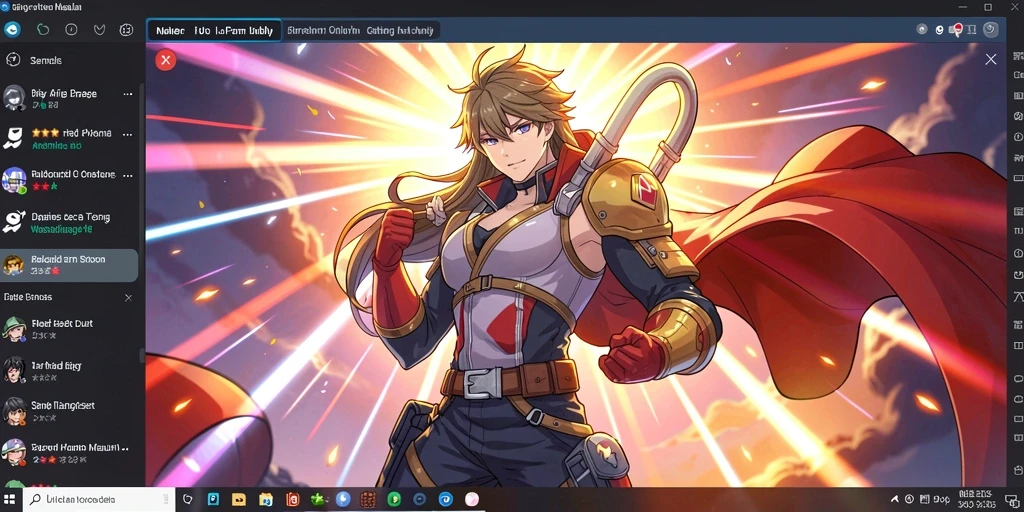Click the red notification icon at top right
Screen dimensions: 1024x512
tap(958, 29)
